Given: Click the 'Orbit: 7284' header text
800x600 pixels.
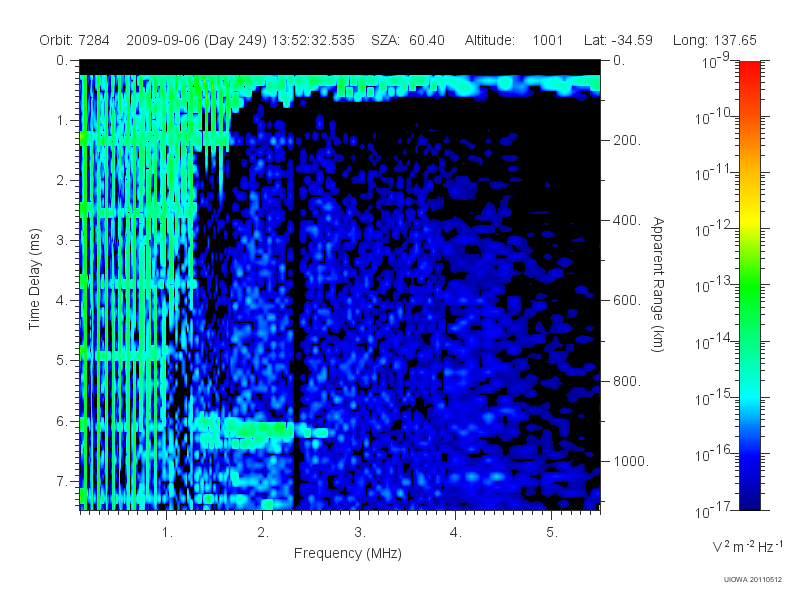Looking at the screenshot, I should coord(74,40).
